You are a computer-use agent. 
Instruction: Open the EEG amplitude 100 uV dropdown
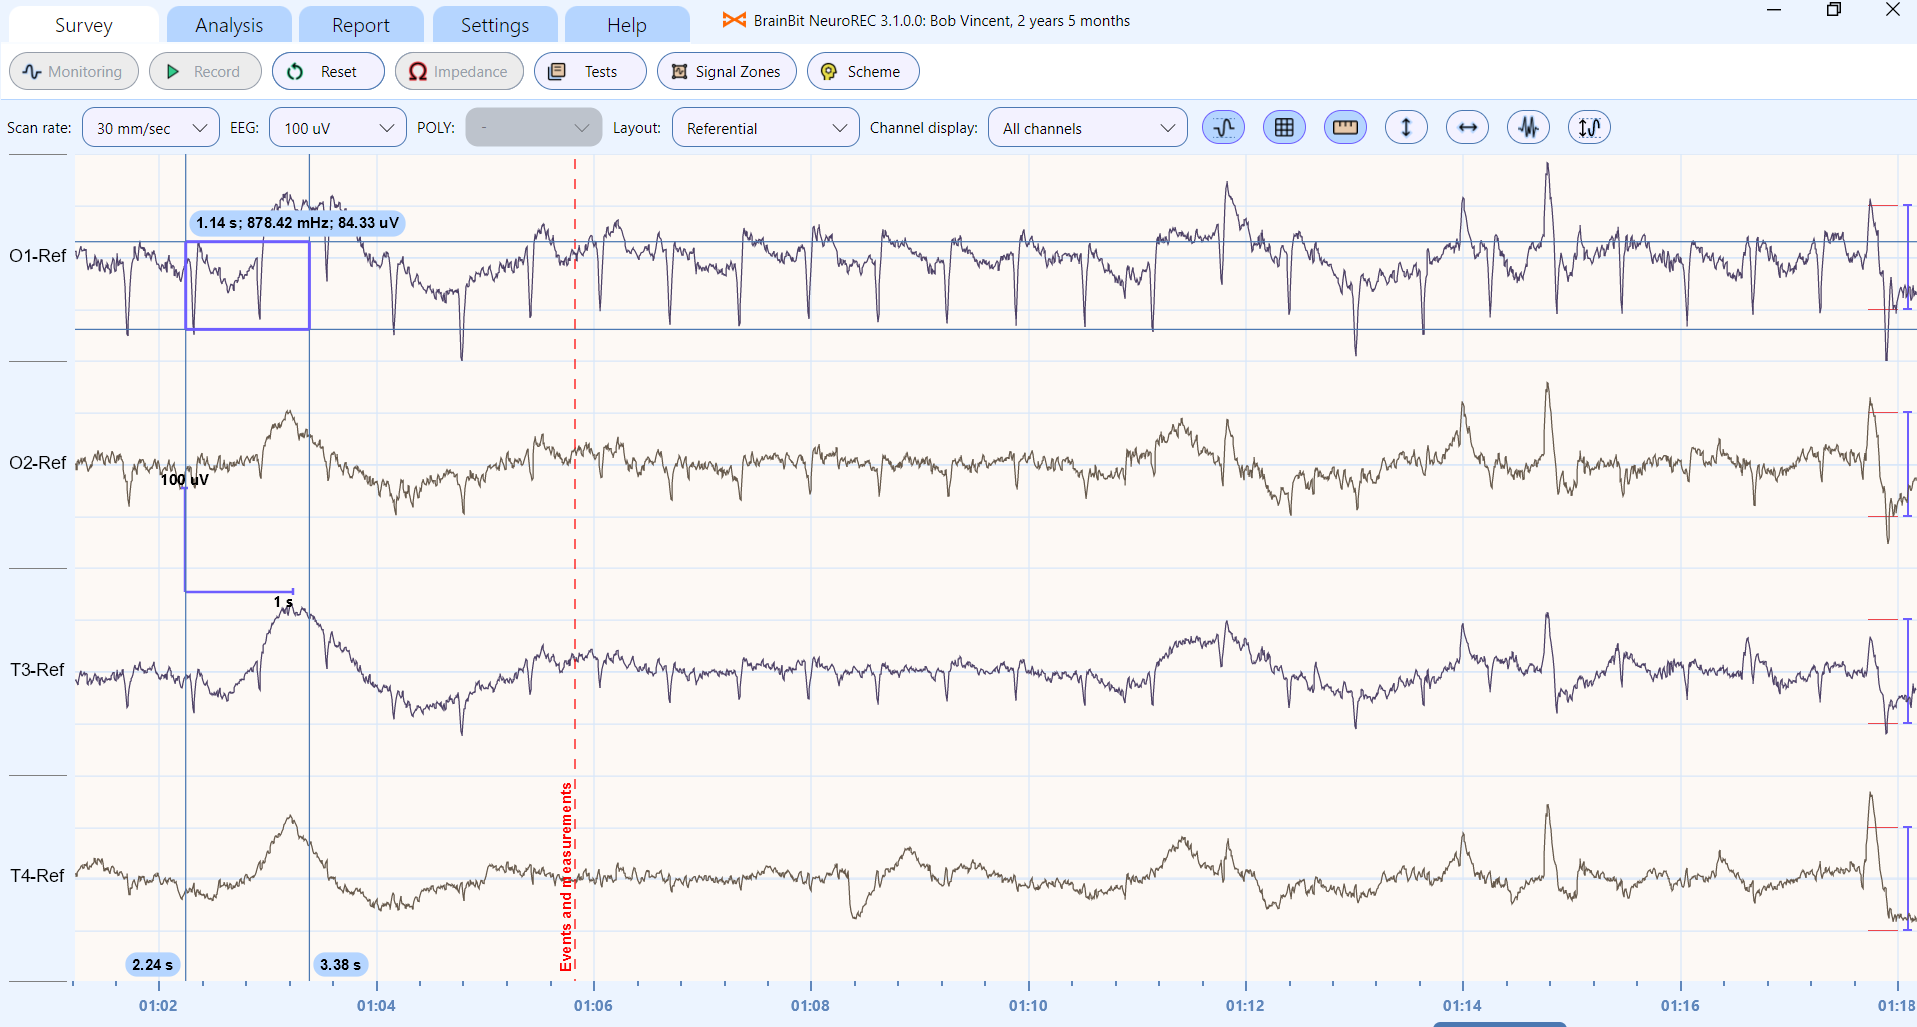point(337,128)
